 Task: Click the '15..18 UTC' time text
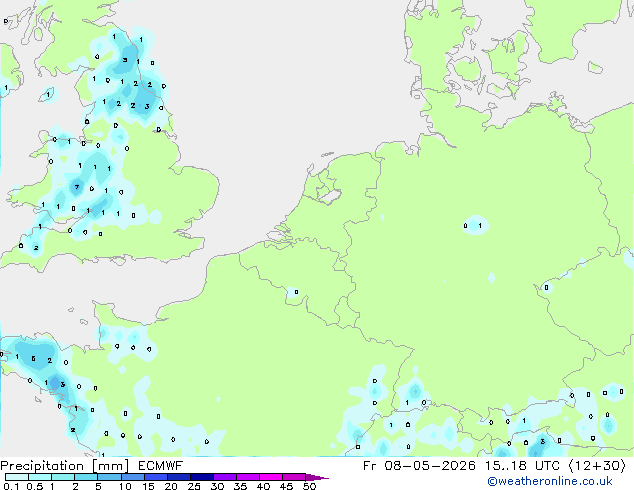pos(522,466)
